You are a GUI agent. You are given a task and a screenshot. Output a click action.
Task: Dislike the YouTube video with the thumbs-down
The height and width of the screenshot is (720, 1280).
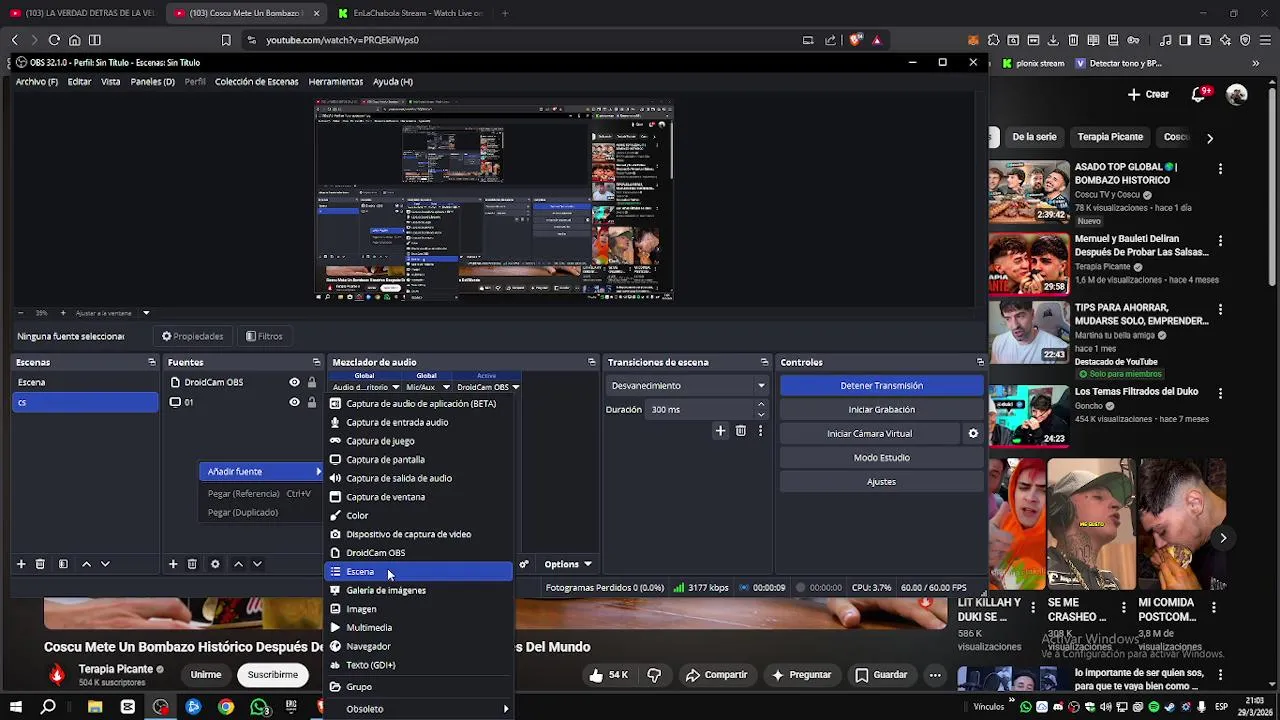coord(654,675)
